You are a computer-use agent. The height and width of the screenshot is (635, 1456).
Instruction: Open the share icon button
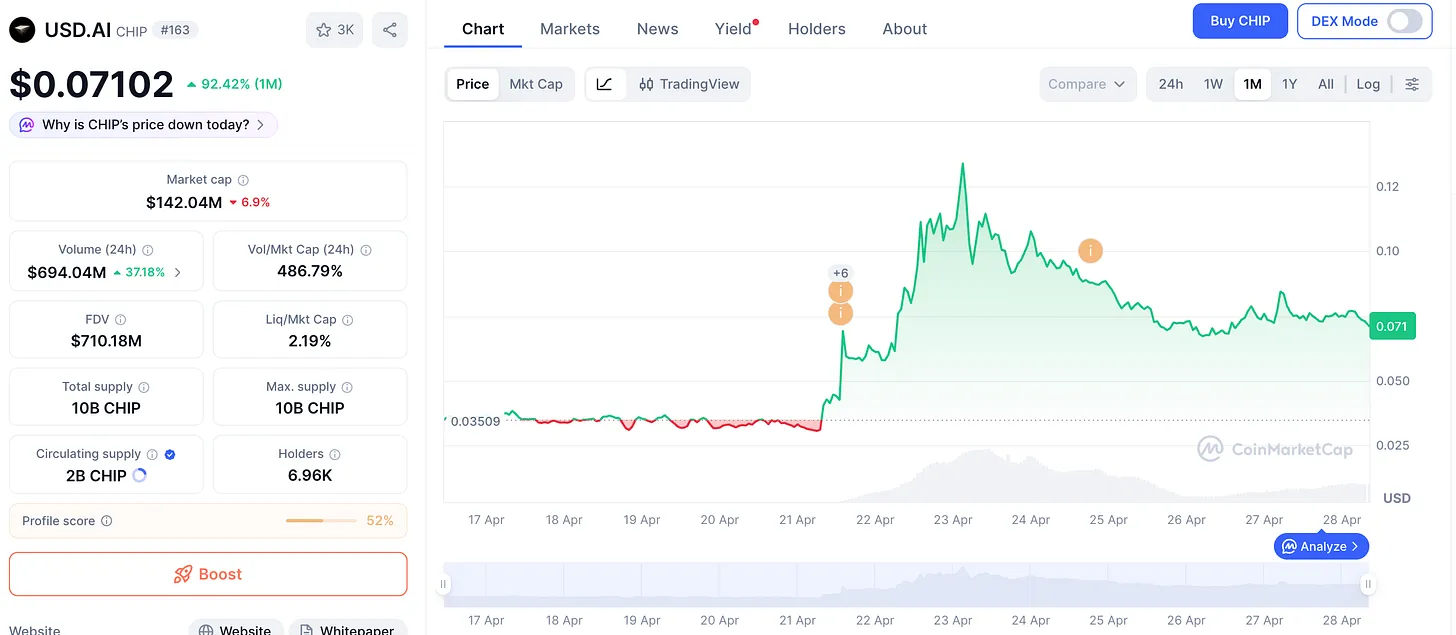coord(390,30)
